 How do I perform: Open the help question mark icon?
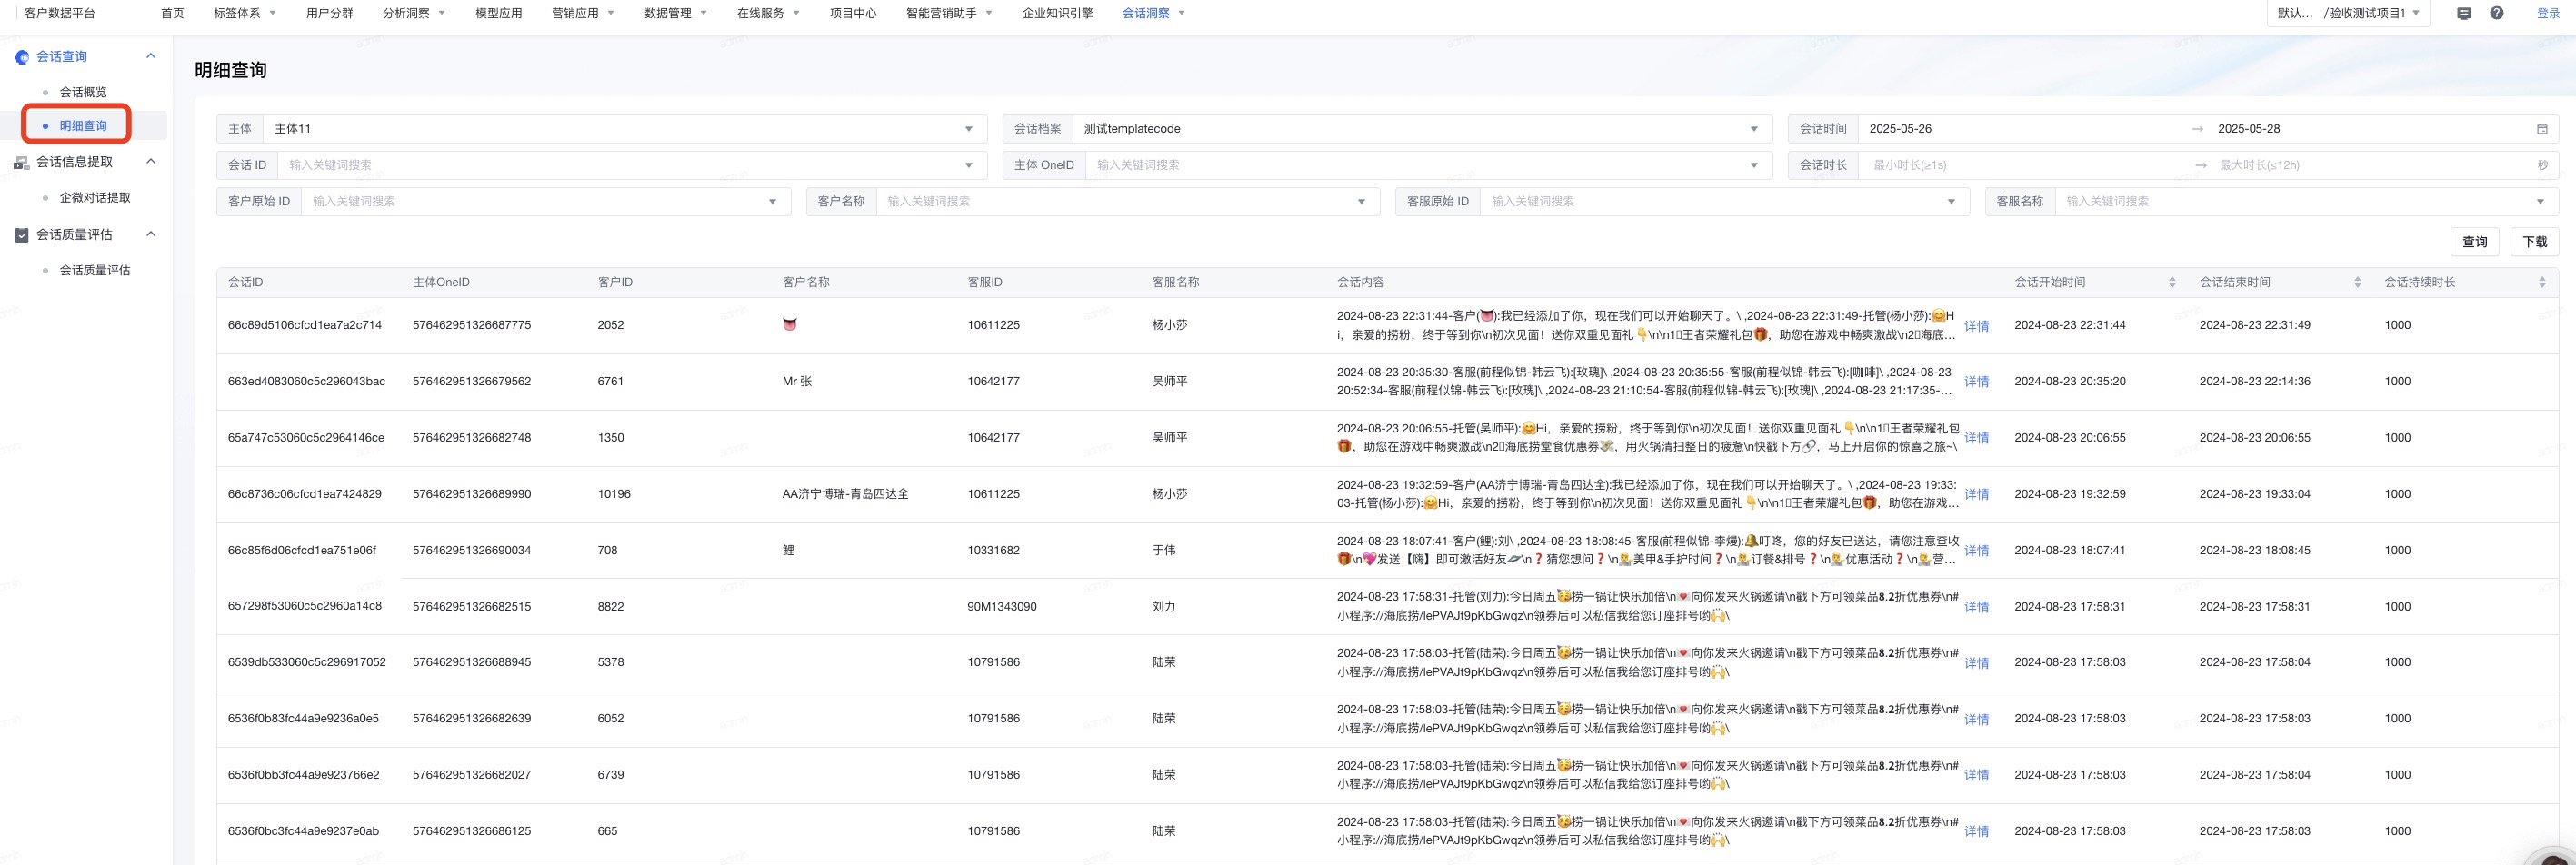tap(2496, 13)
